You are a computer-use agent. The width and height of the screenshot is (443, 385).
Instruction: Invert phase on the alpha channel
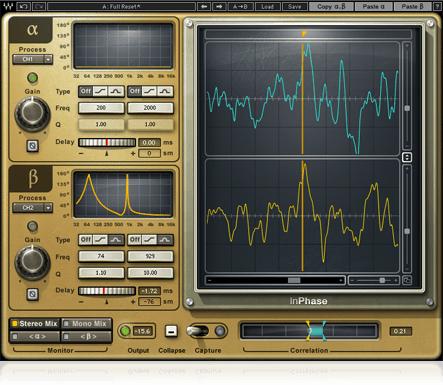(x=32, y=146)
